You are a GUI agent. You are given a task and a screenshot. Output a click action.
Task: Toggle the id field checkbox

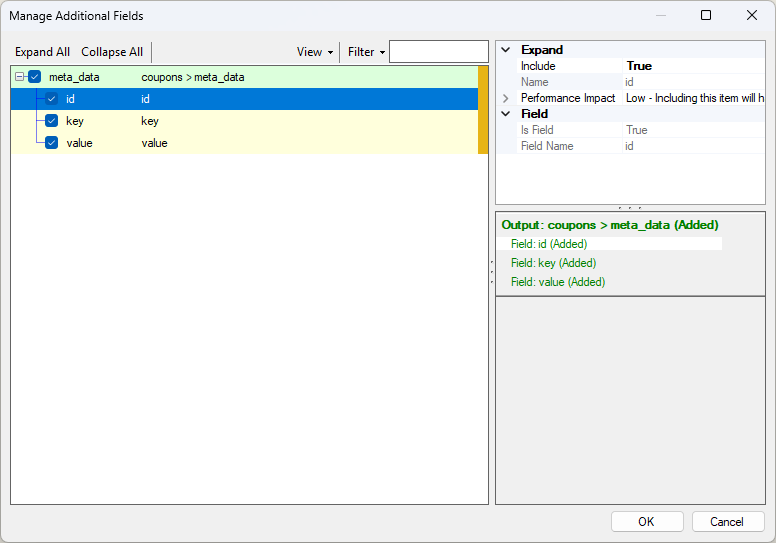51,99
